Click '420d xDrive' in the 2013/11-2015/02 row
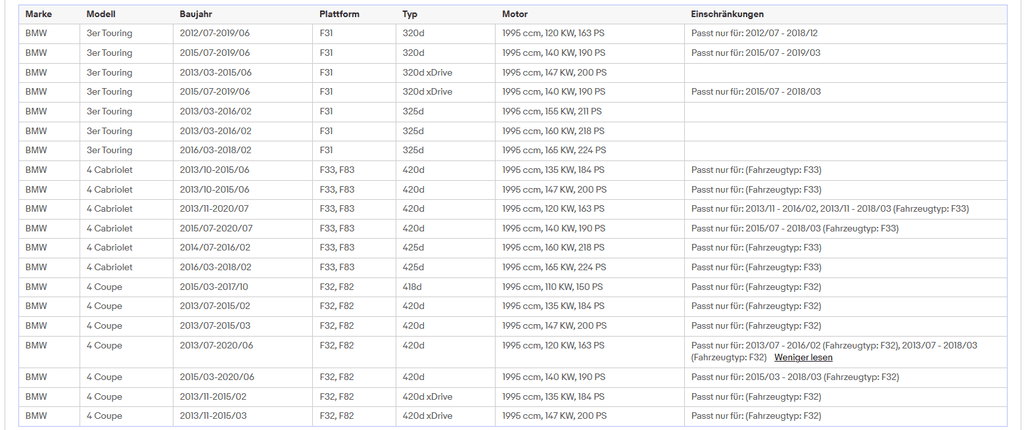 tap(427, 397)
